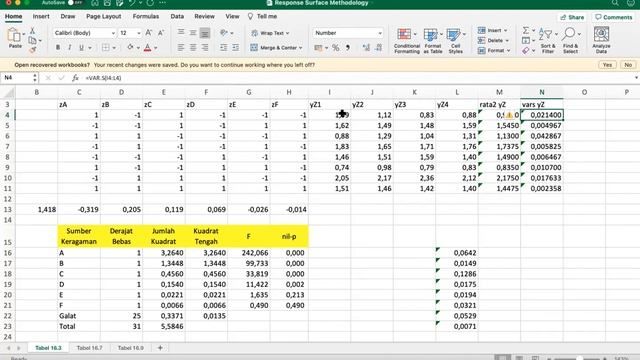Open the Formulas tab
640x360 pixels.
point(146,16)
